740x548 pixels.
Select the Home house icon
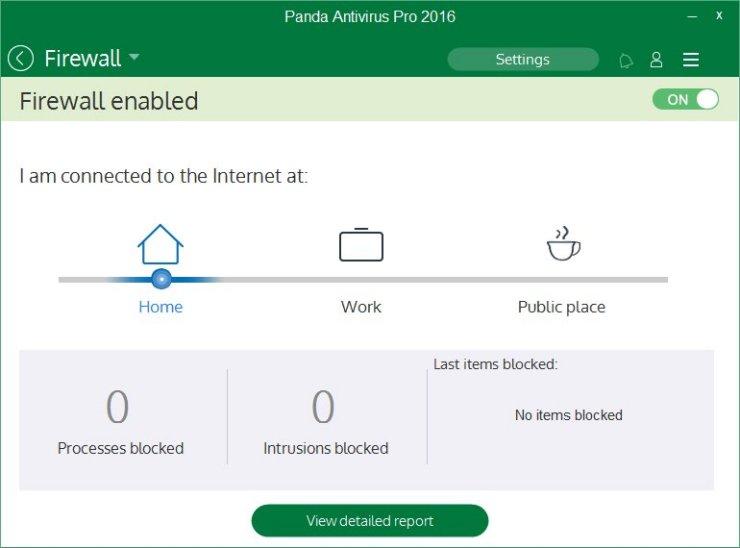click(x=161, y=244)
